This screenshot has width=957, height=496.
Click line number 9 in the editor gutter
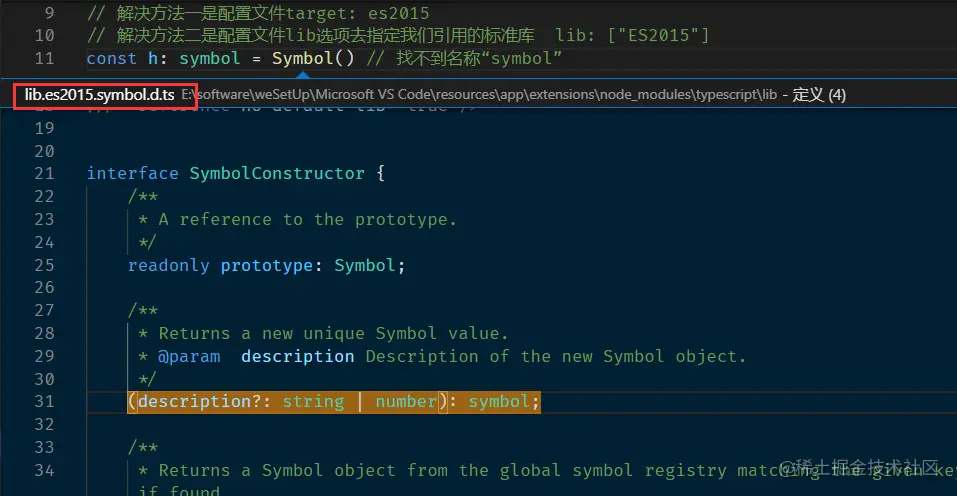pos(50,14)
